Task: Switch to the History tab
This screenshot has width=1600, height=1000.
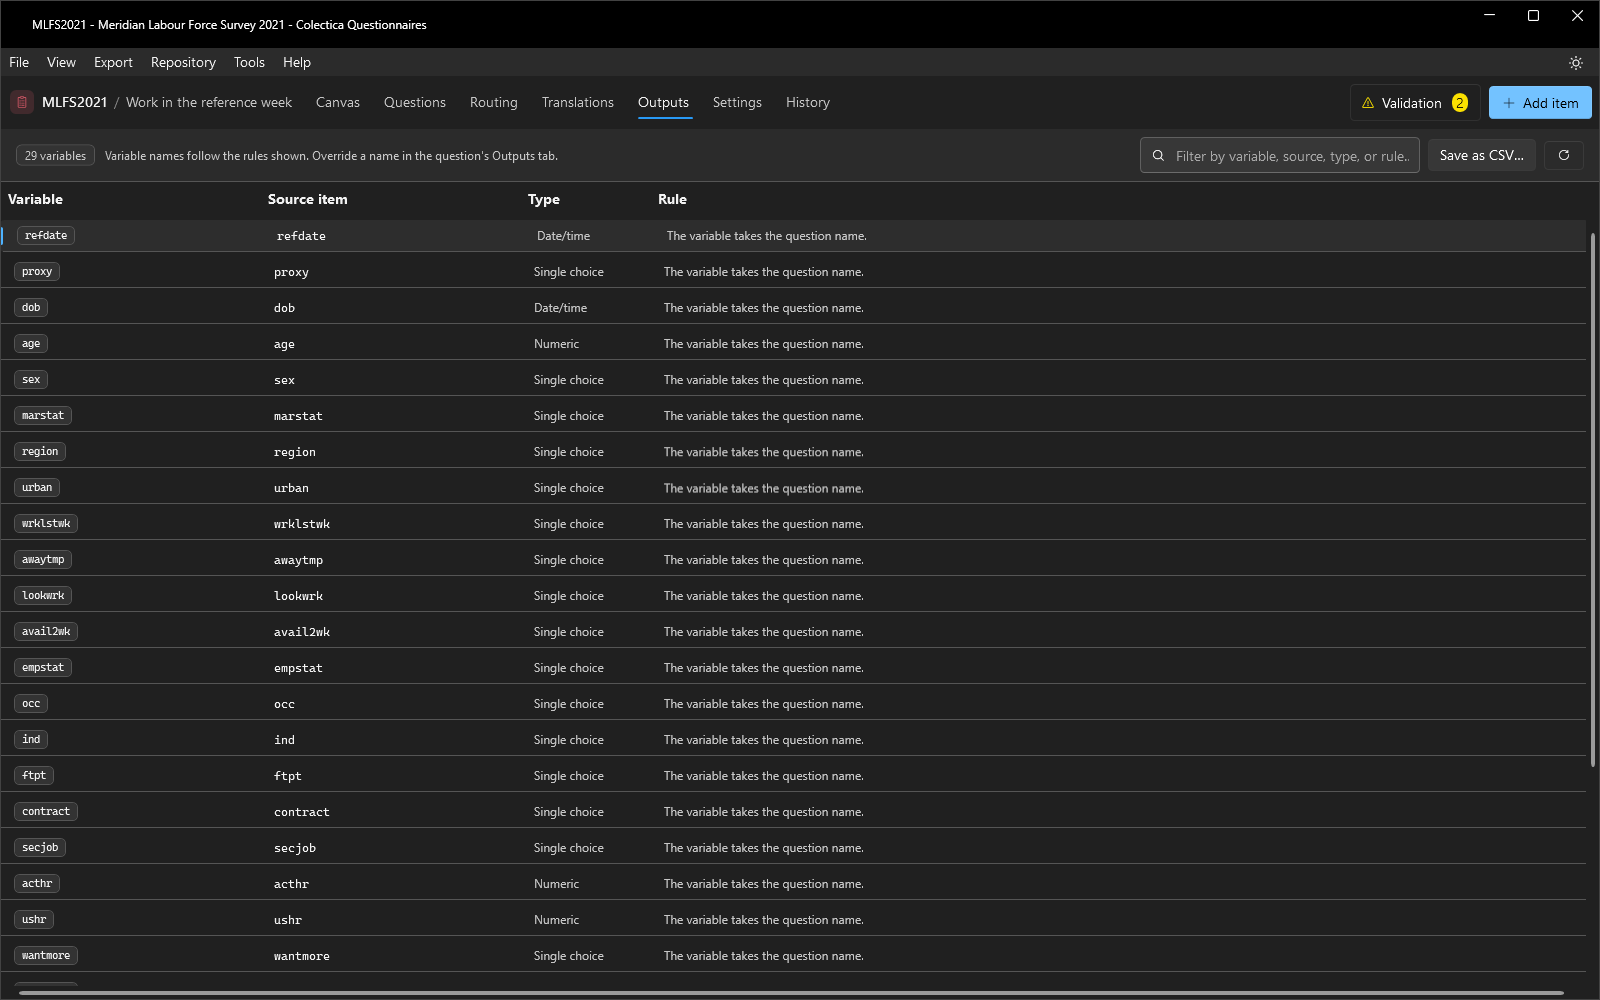Action: 808,102
